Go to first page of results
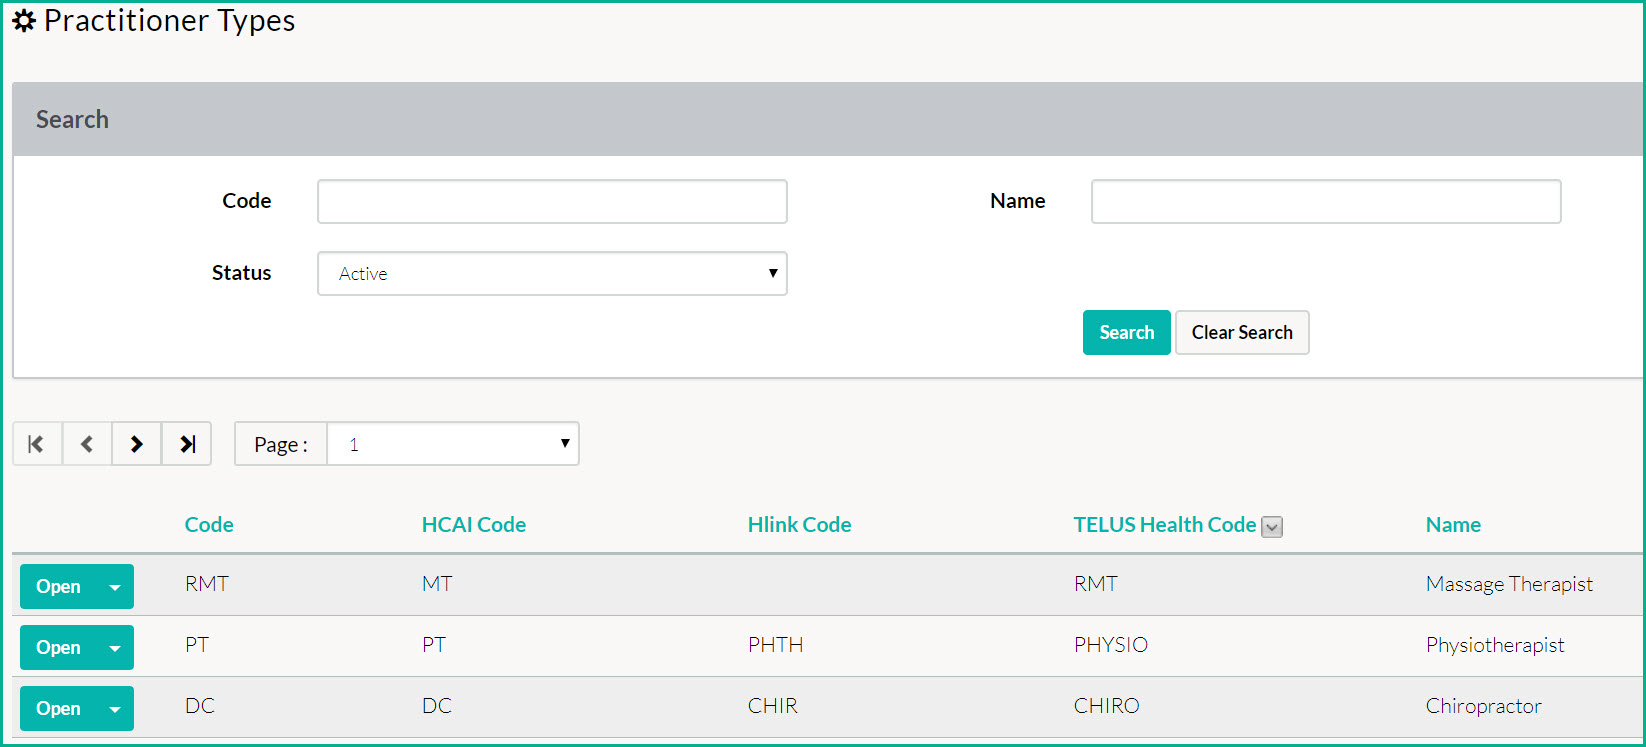Image resolution: width=1646 pixels, height=747 pixels. 37,444
